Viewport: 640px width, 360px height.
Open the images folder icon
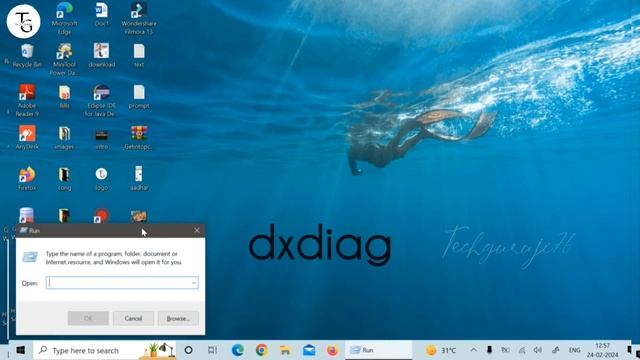64,138
